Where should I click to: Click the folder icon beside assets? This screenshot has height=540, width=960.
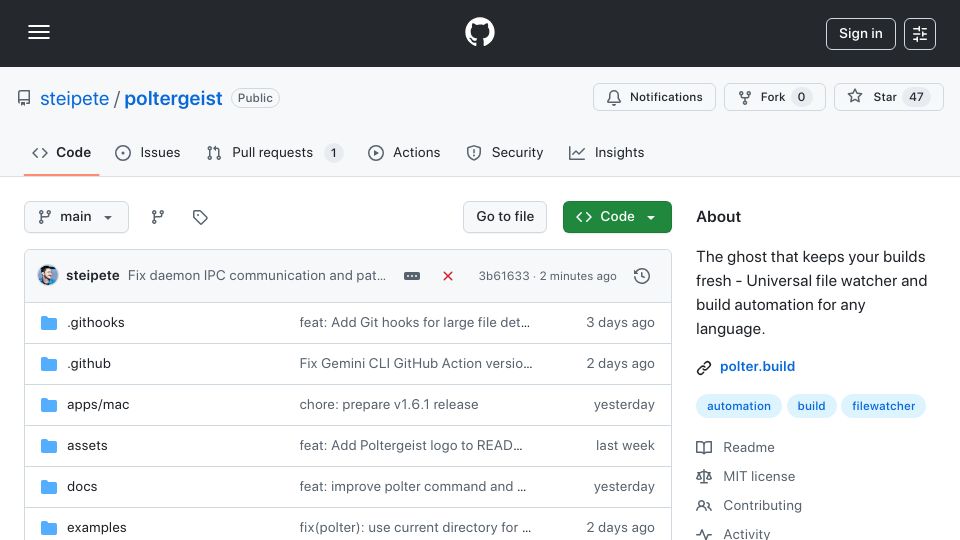point(49,446)
